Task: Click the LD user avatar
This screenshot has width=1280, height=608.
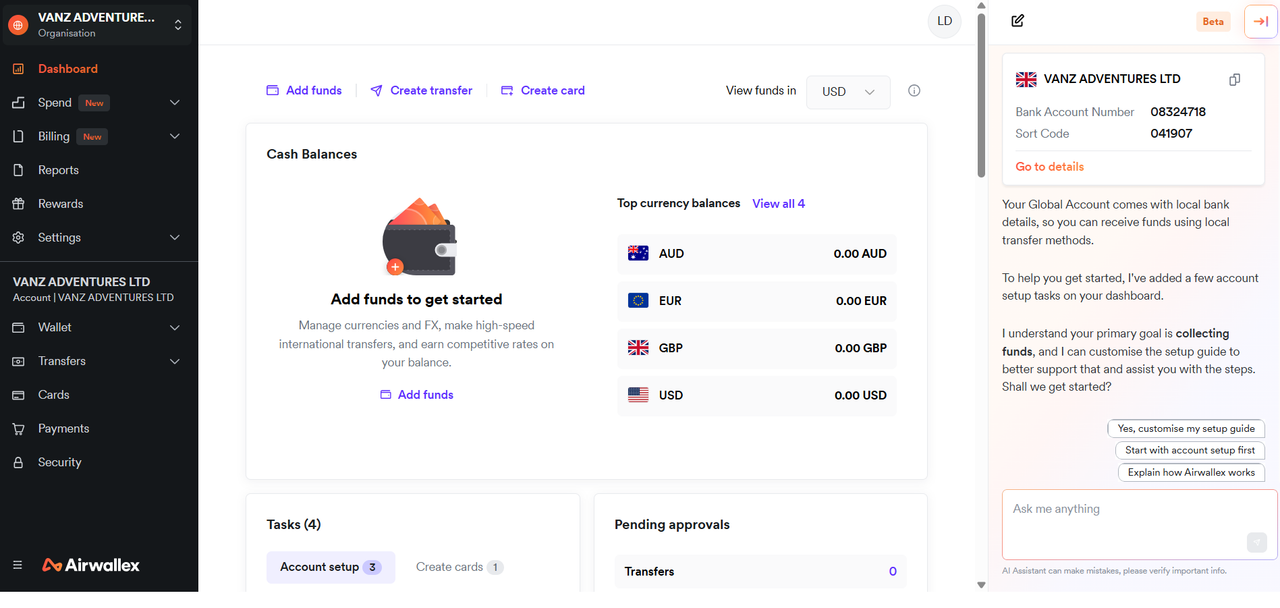Action: click(x=944, y=21)
